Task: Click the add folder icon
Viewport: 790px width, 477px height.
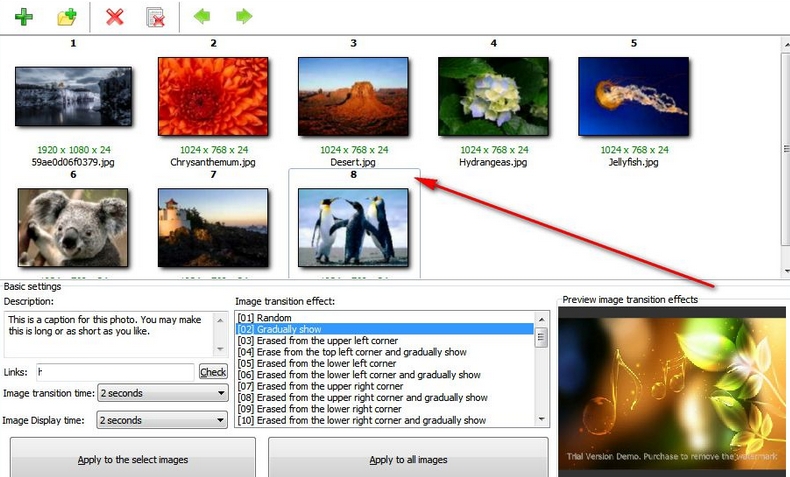Action: click(67, 16)
